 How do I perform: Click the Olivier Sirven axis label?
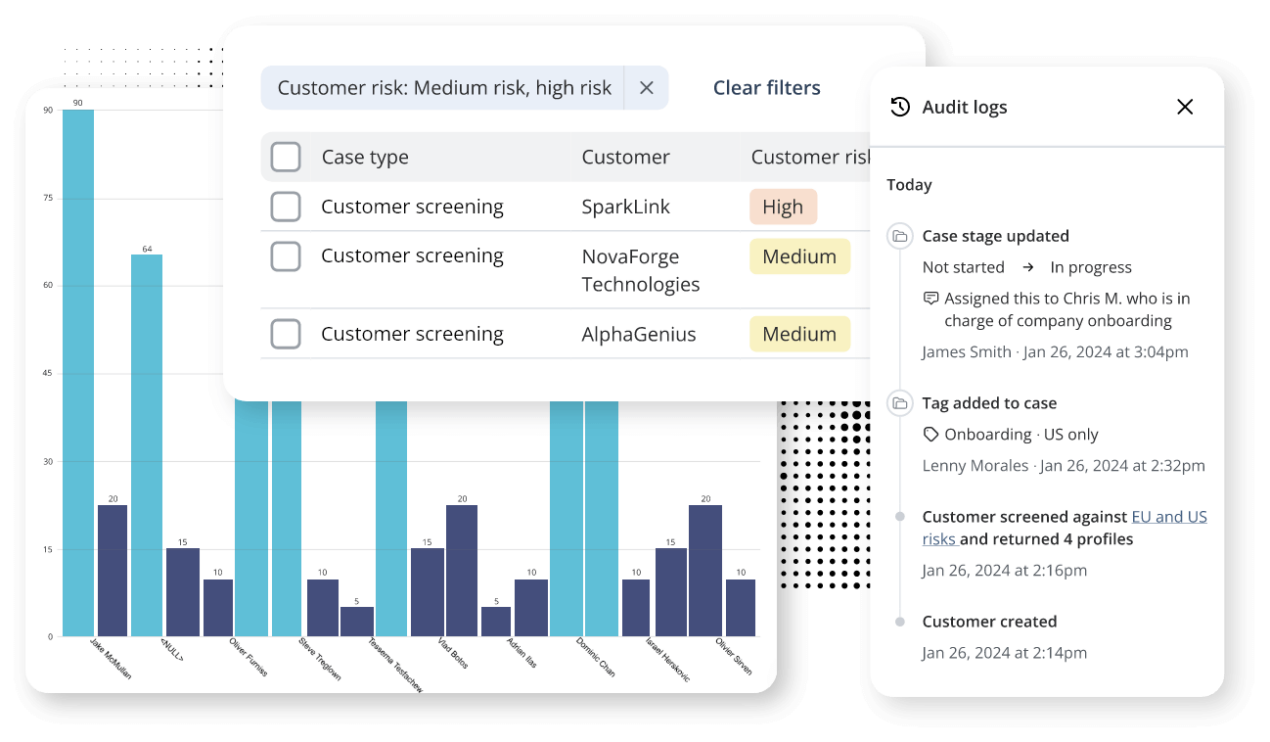pos(734,658)
